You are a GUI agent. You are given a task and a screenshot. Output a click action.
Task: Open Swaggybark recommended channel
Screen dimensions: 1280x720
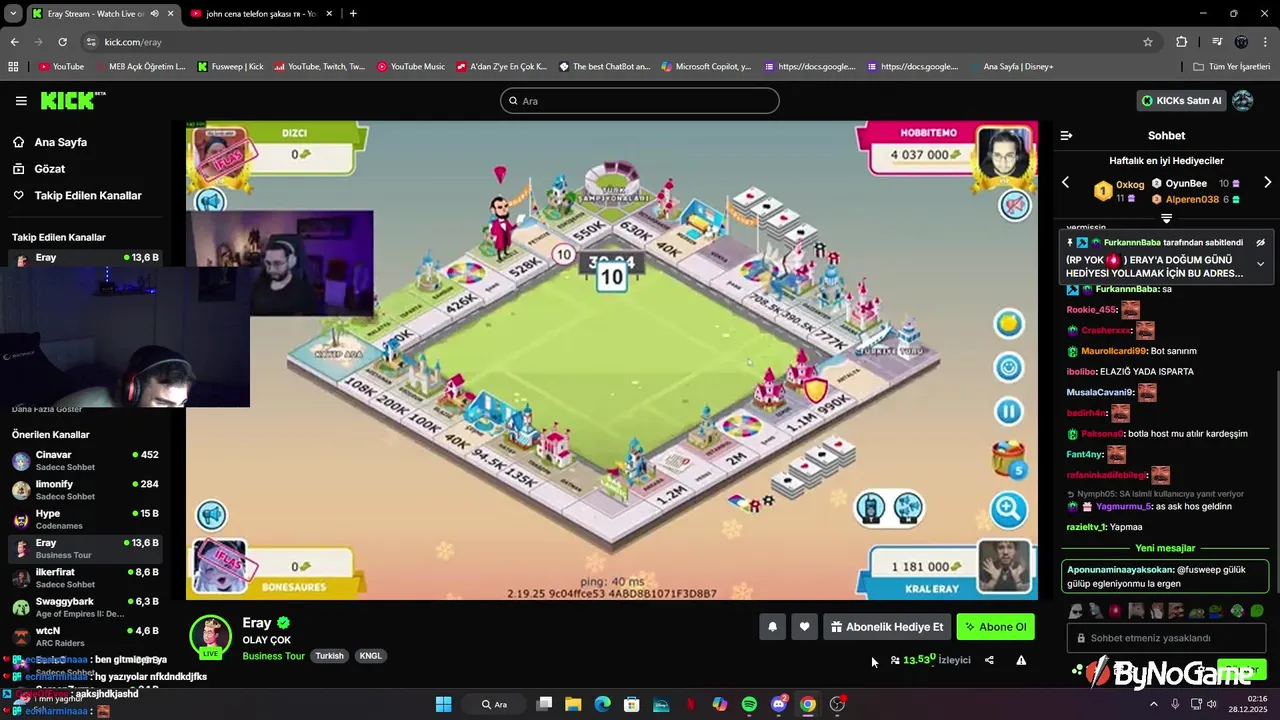point(85,607)
